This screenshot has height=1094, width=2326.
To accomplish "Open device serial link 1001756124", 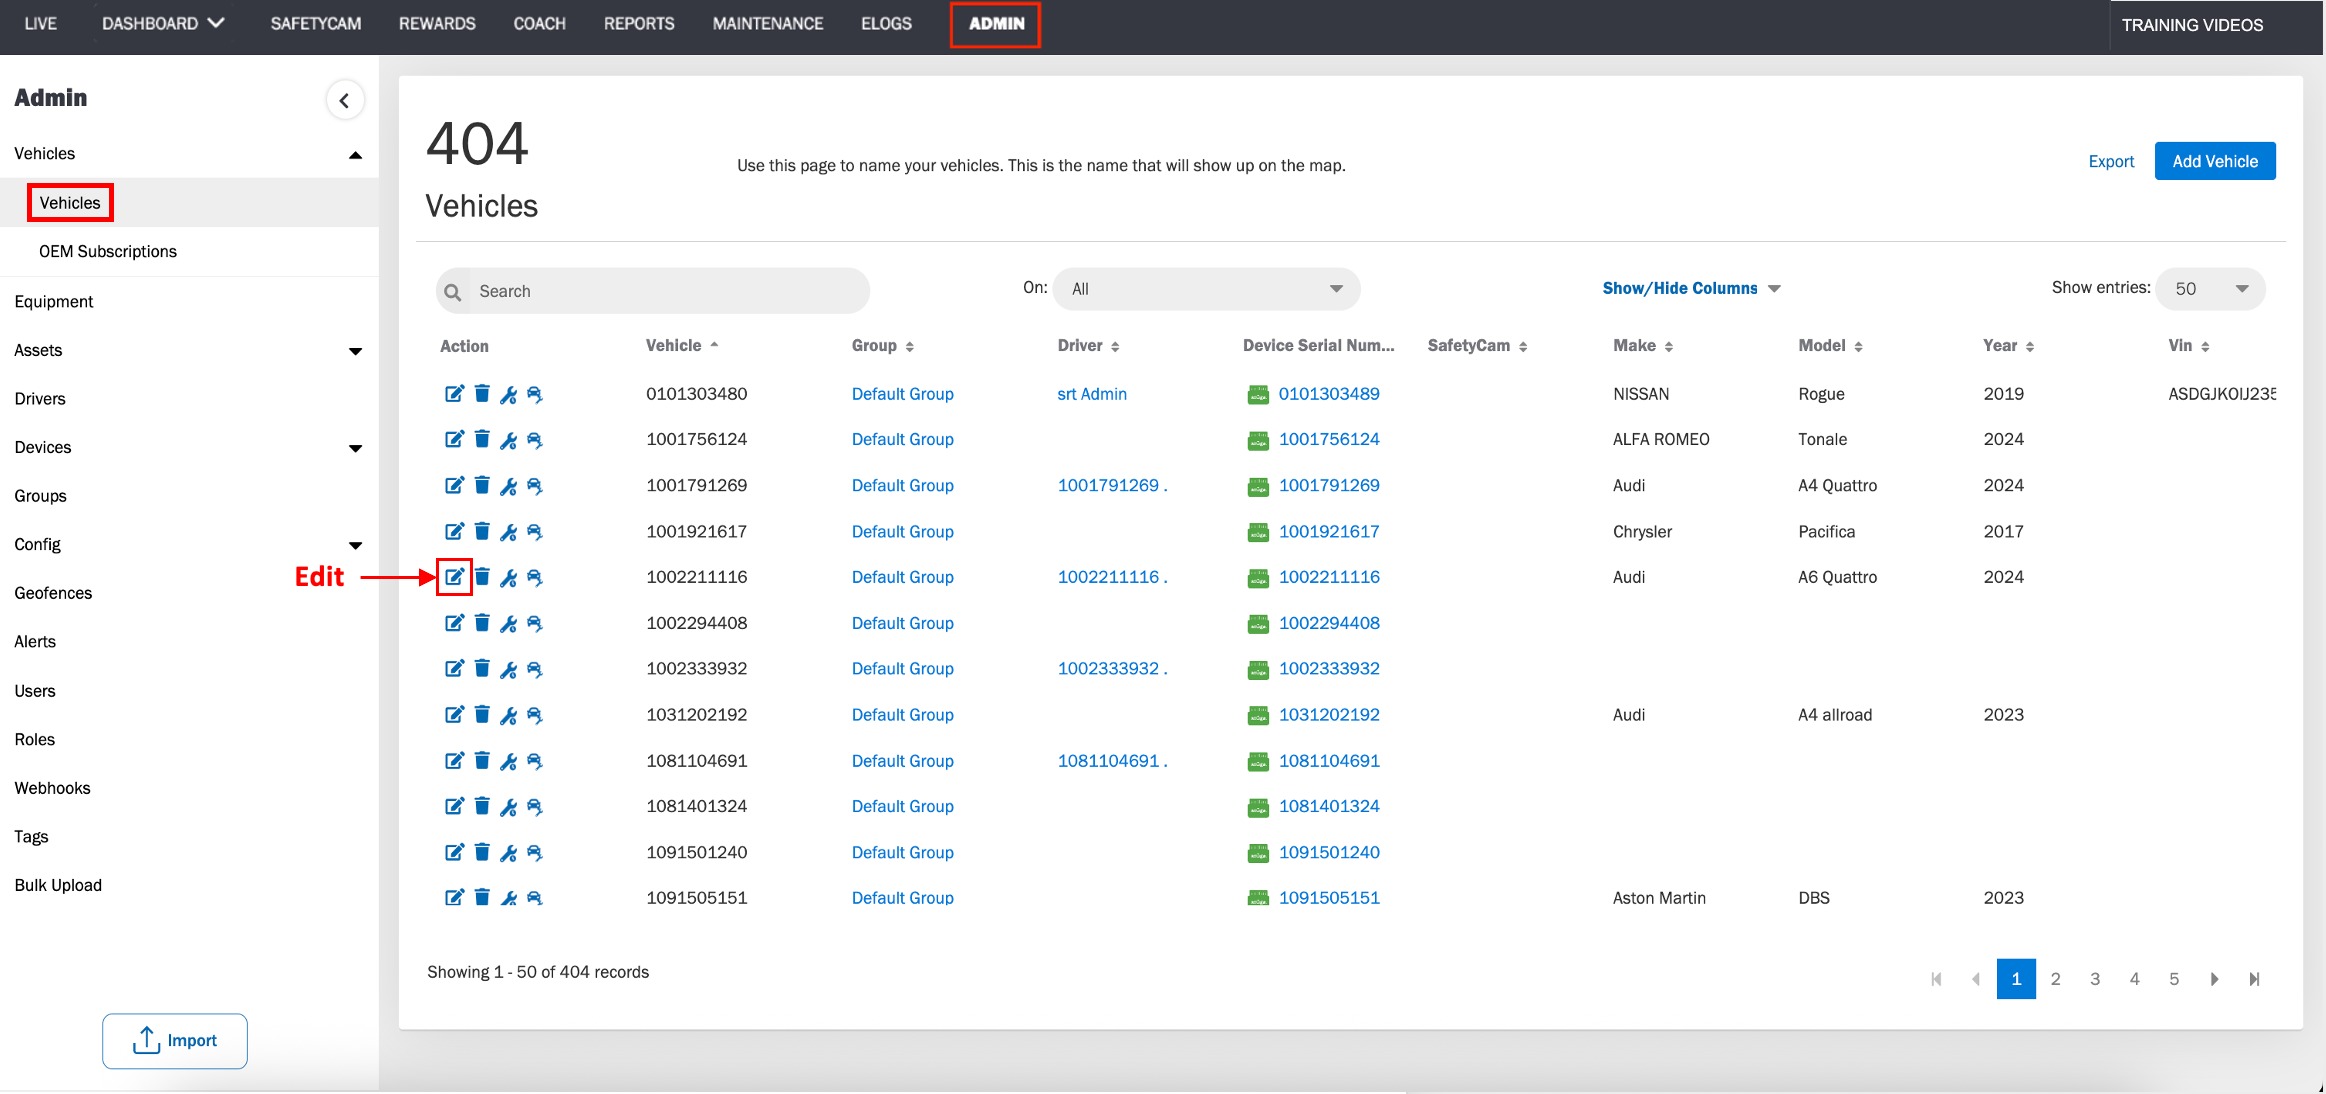I will (1329, 439).
